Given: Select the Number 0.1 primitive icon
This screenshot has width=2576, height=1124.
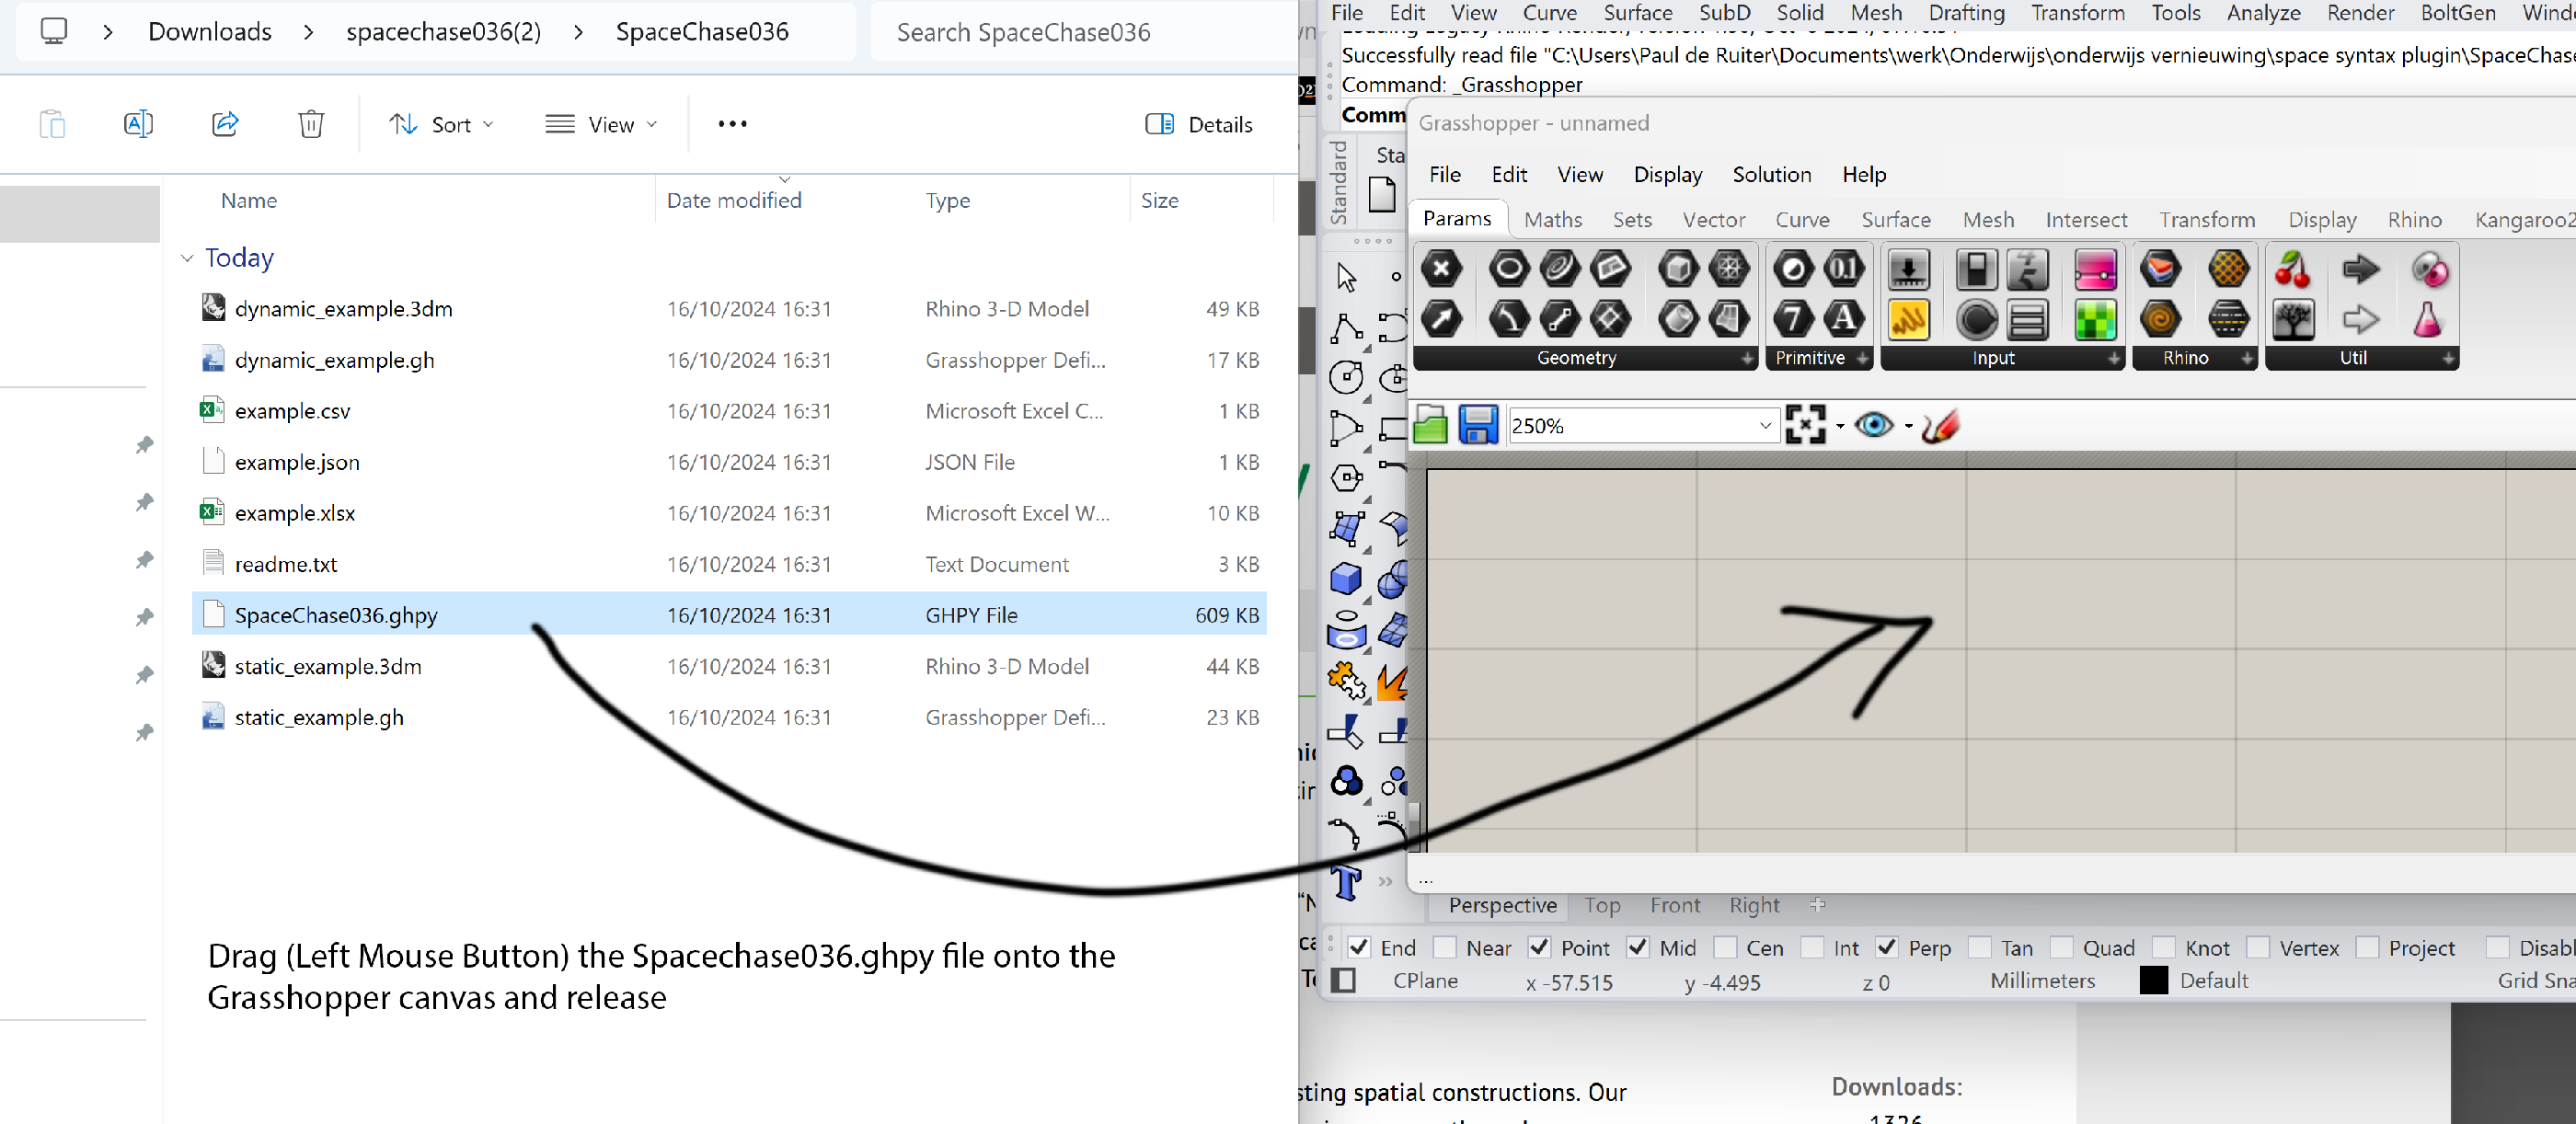Looking at the screenshot, I should 1844,268.
